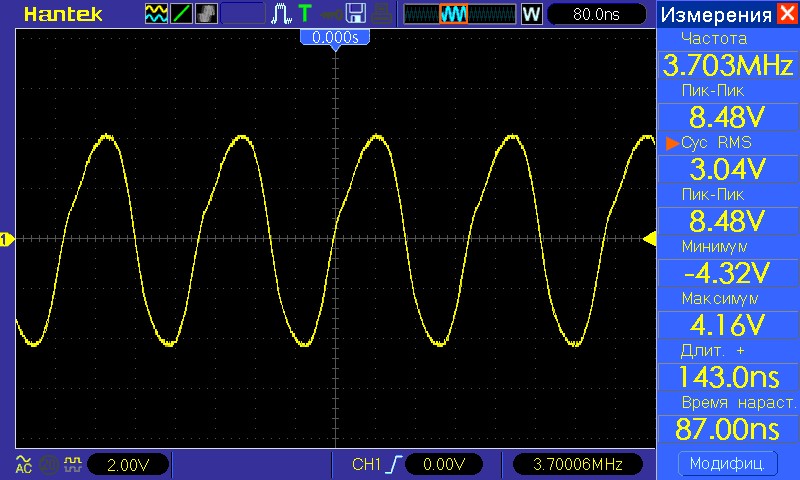Open the 80.0ns timebase field

596,14
